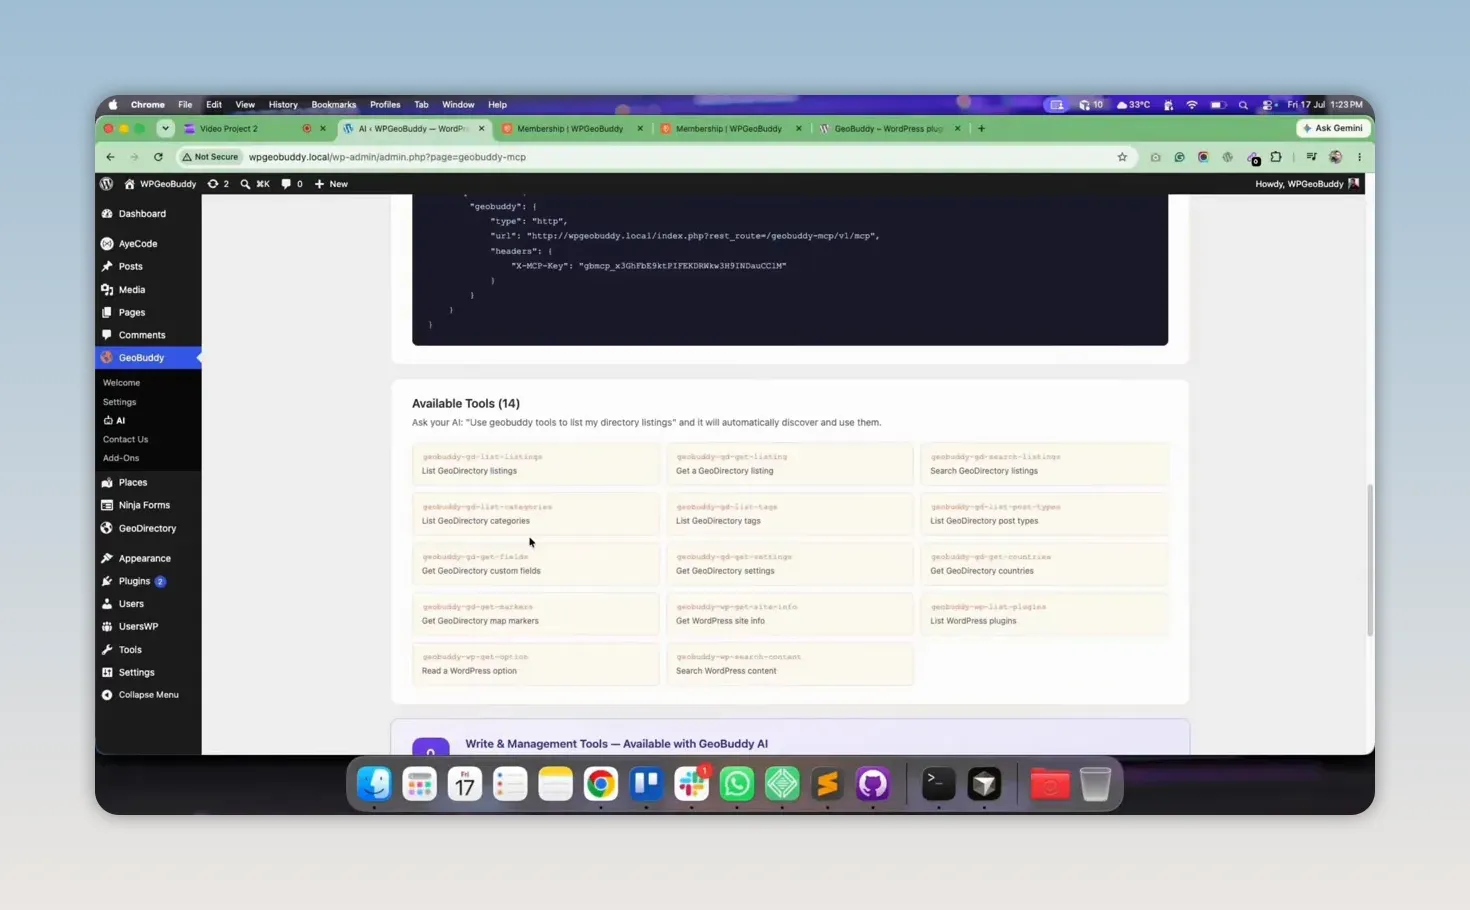Open Terminal from the Dock
Viewport: 1470px width, 910px height.
click(x=938, y=784)
